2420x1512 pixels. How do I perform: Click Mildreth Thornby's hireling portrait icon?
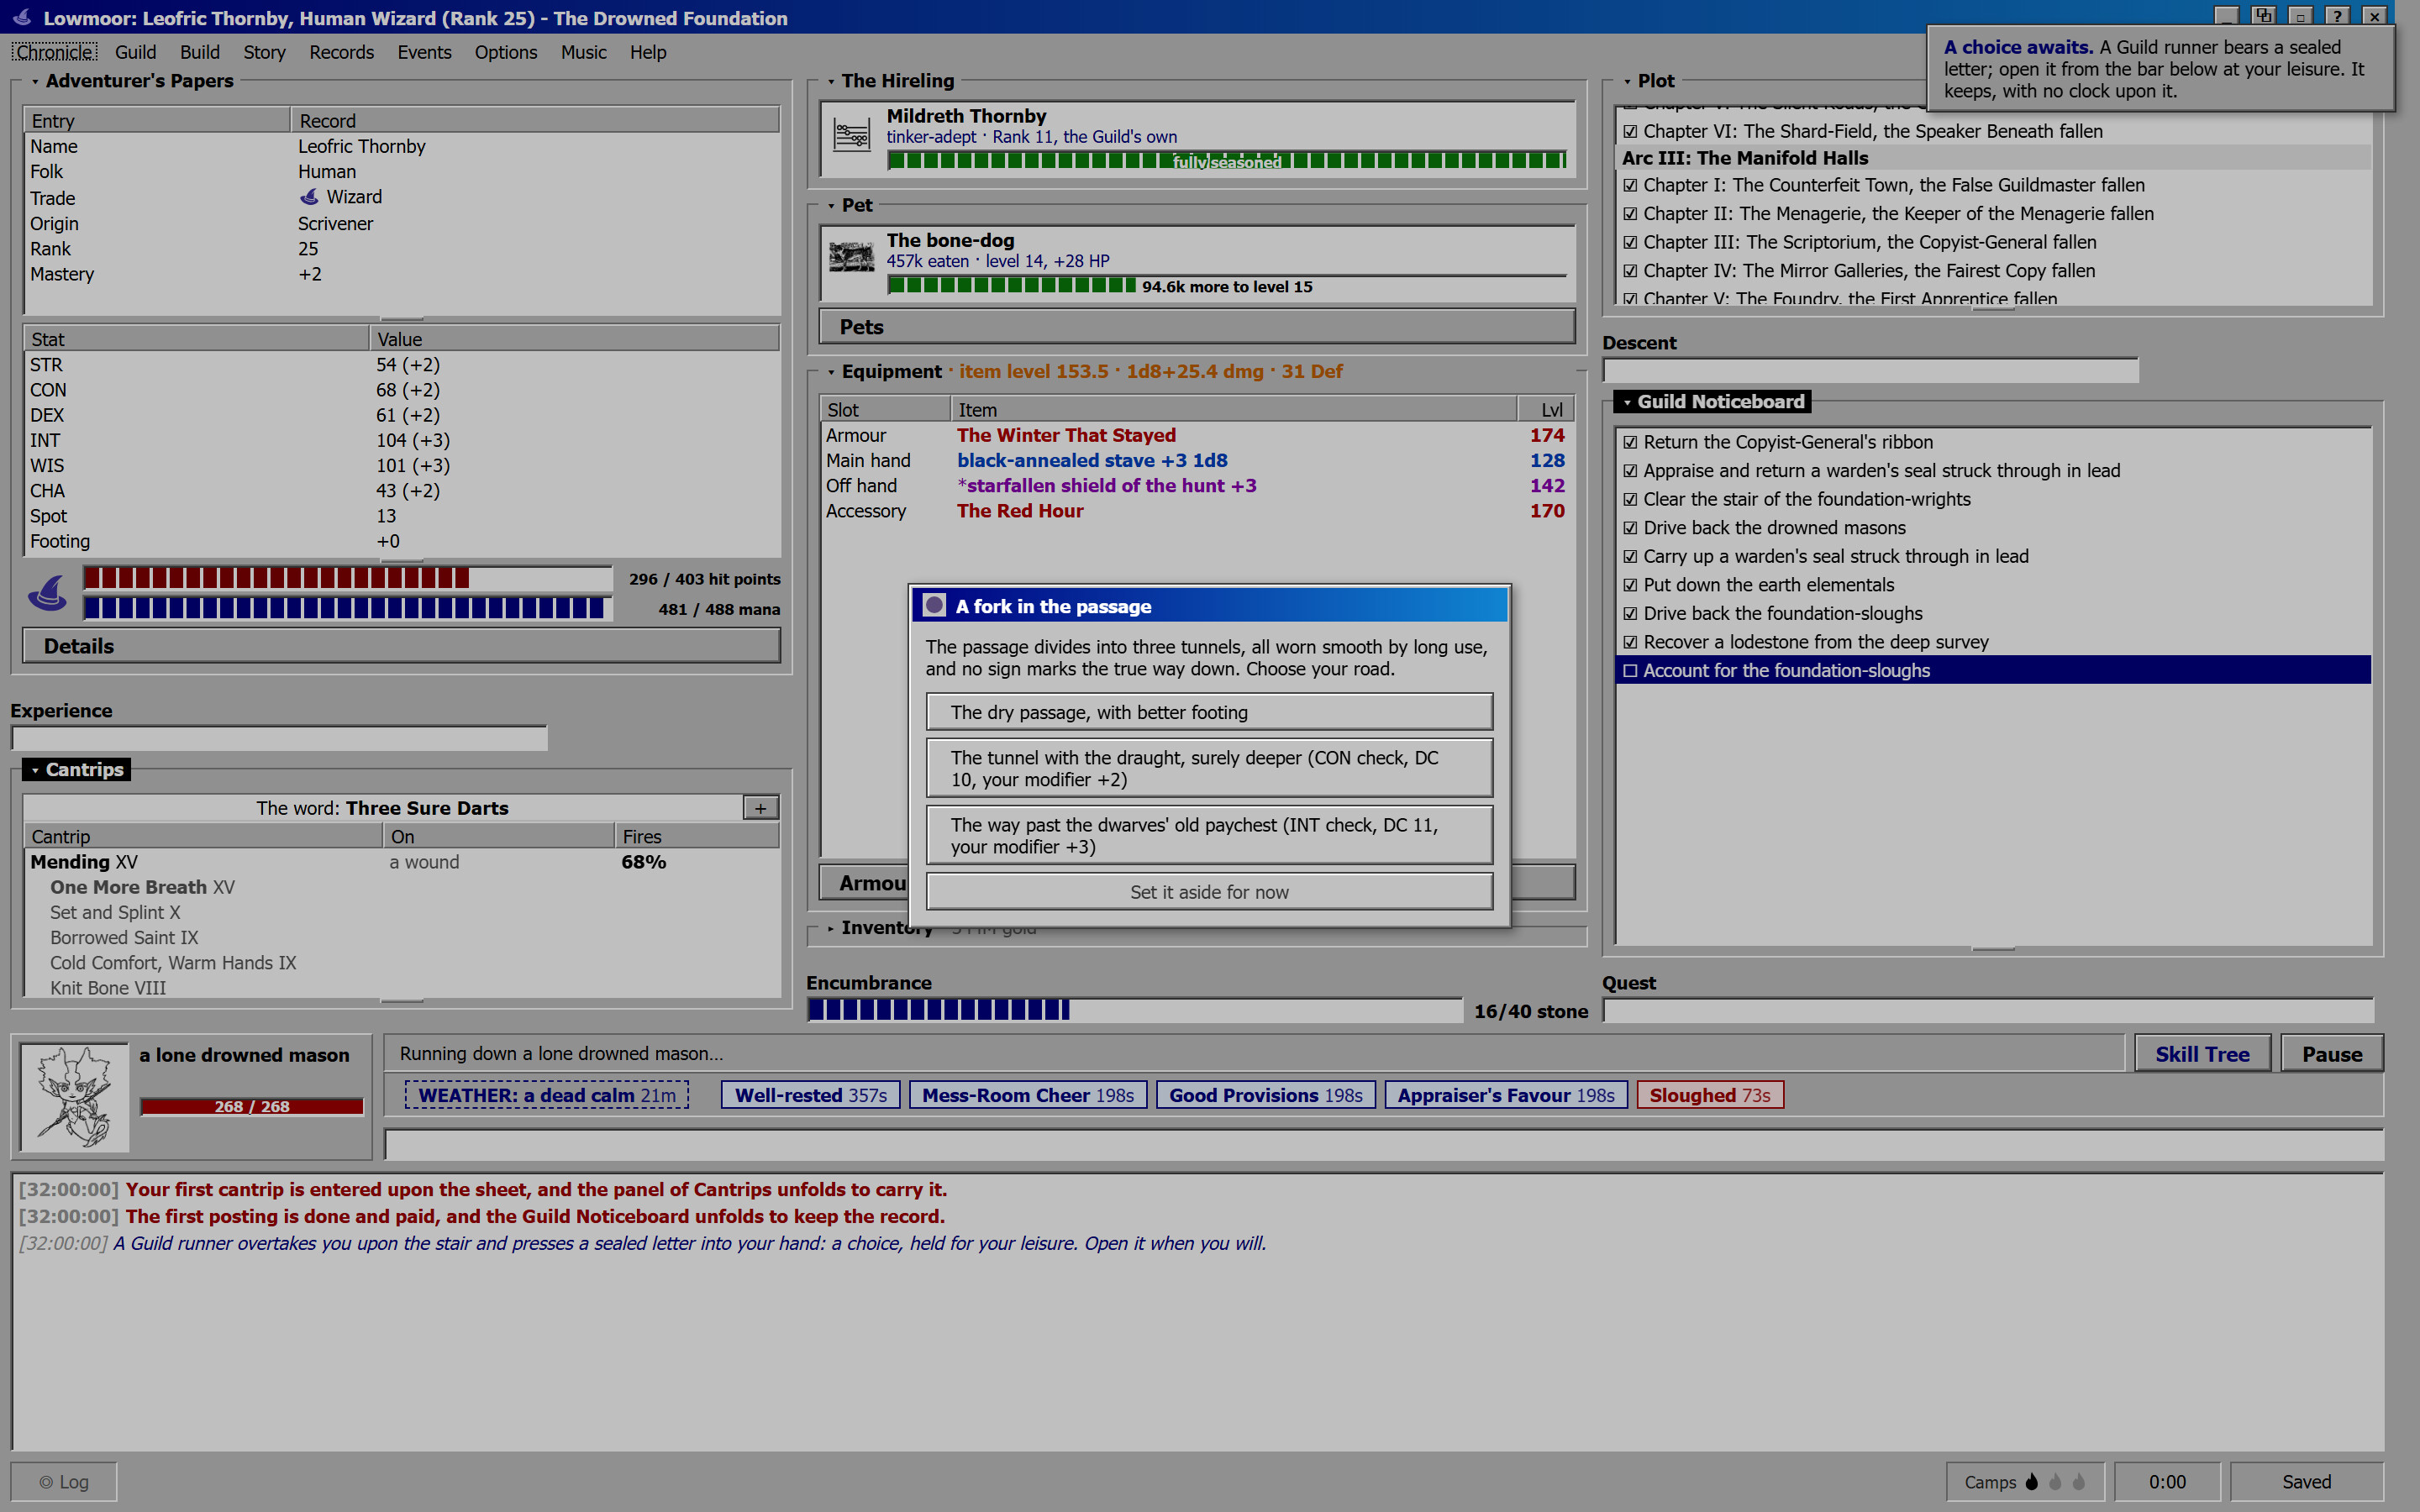click(x=851, y=135)
